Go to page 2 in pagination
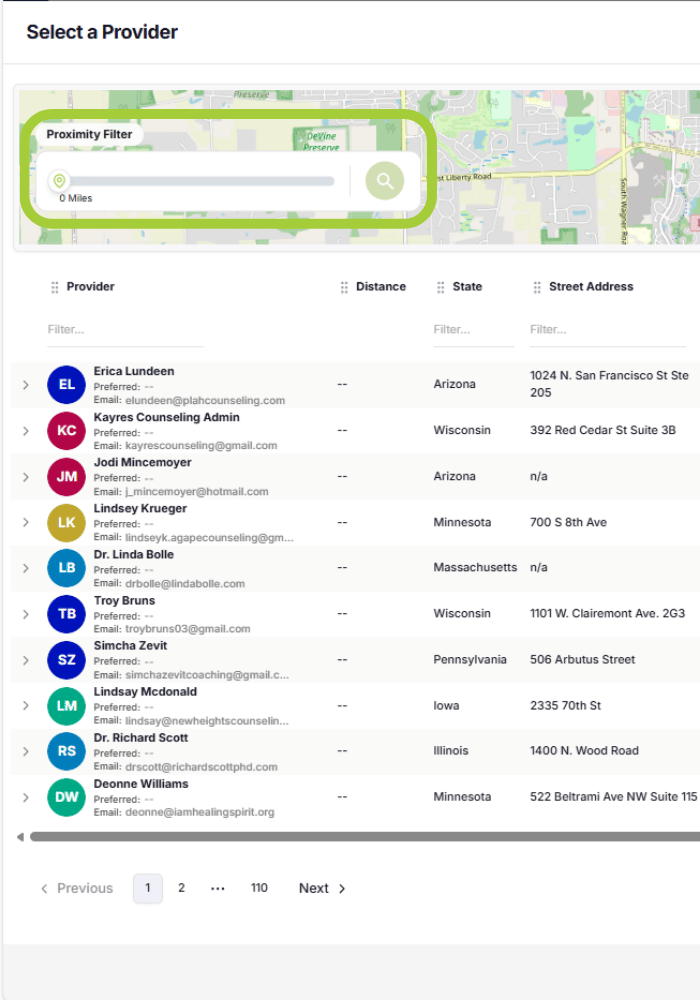This screenshot has height=1000, width=700. click(182, 888)
